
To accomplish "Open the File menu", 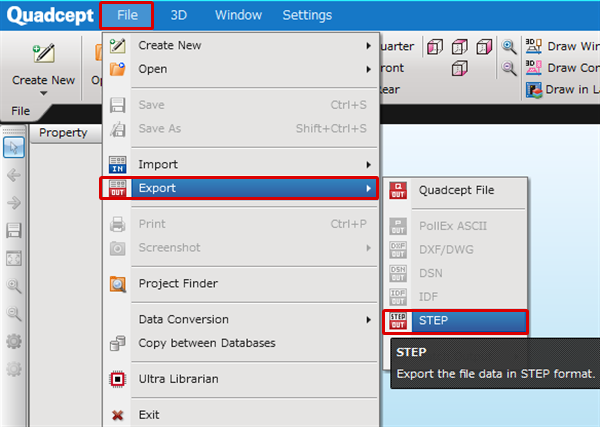I will 127,15.
